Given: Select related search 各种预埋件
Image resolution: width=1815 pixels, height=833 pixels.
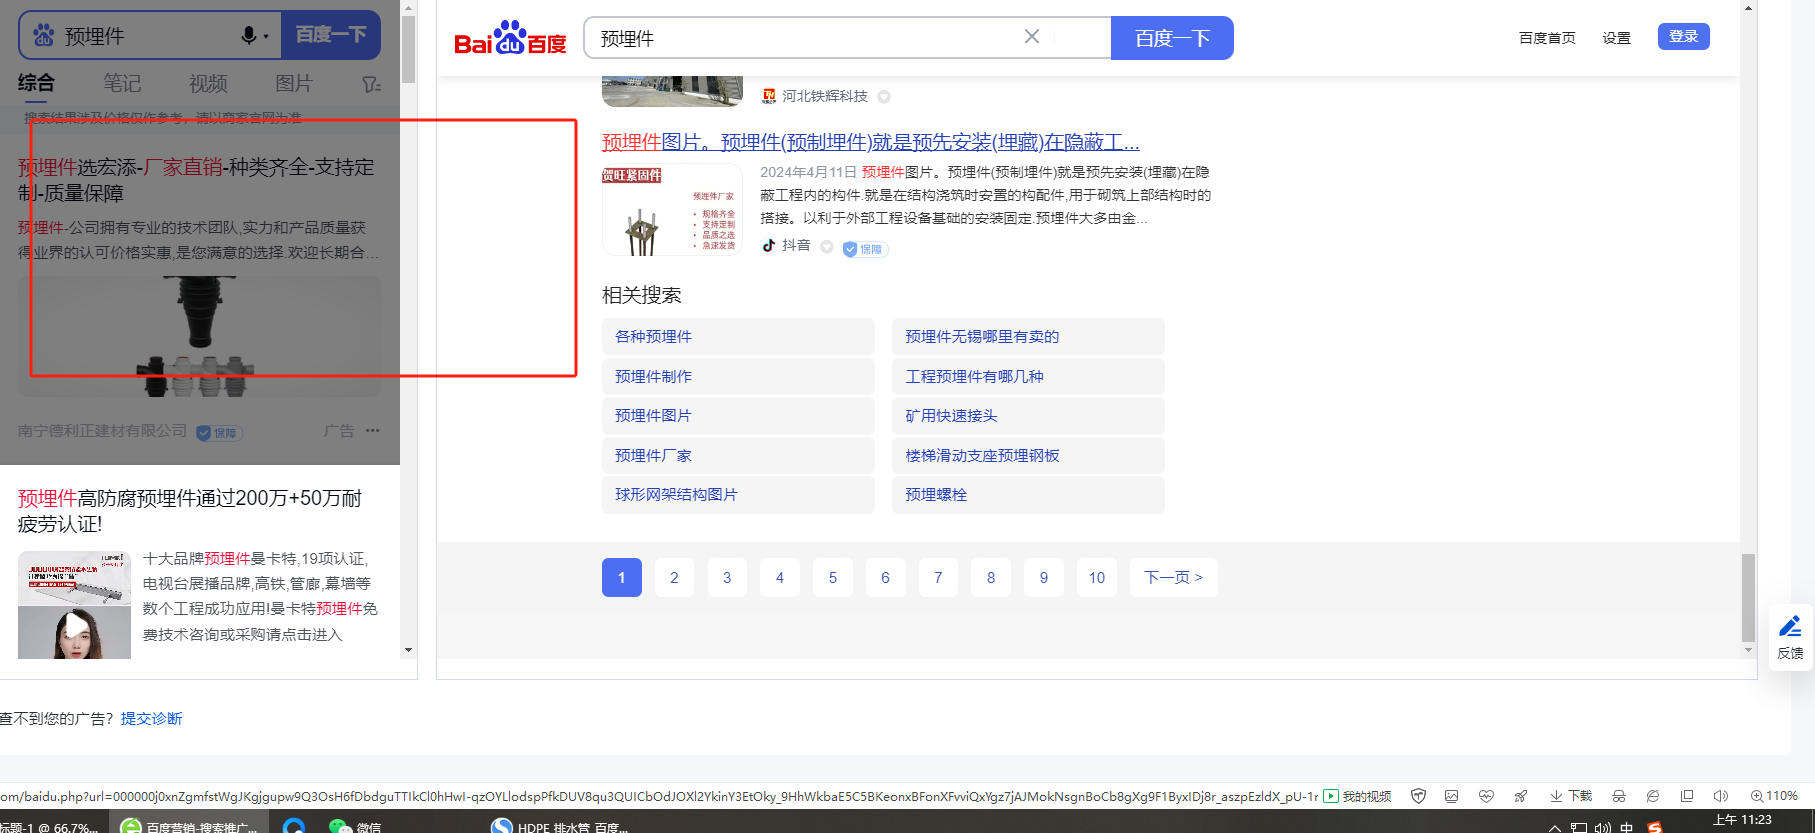Looking at the screenshot, I should coord(738,337).
